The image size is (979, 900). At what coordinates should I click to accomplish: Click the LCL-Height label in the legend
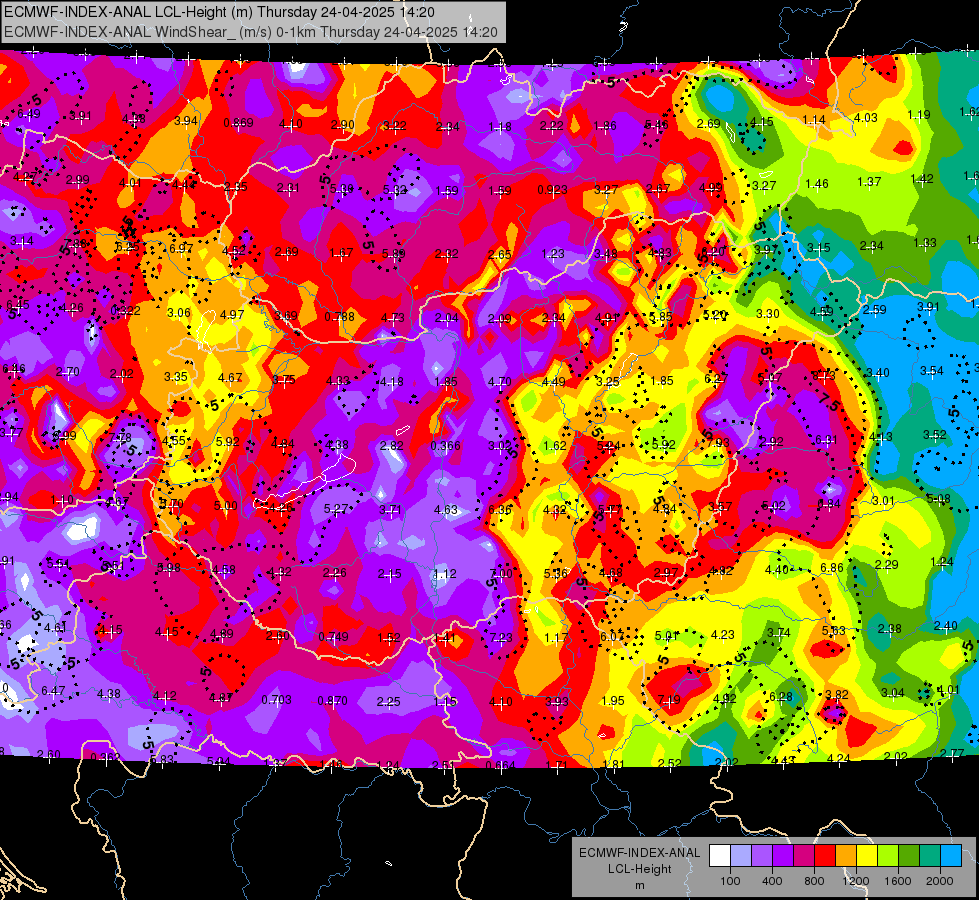(x=639, y=869)
